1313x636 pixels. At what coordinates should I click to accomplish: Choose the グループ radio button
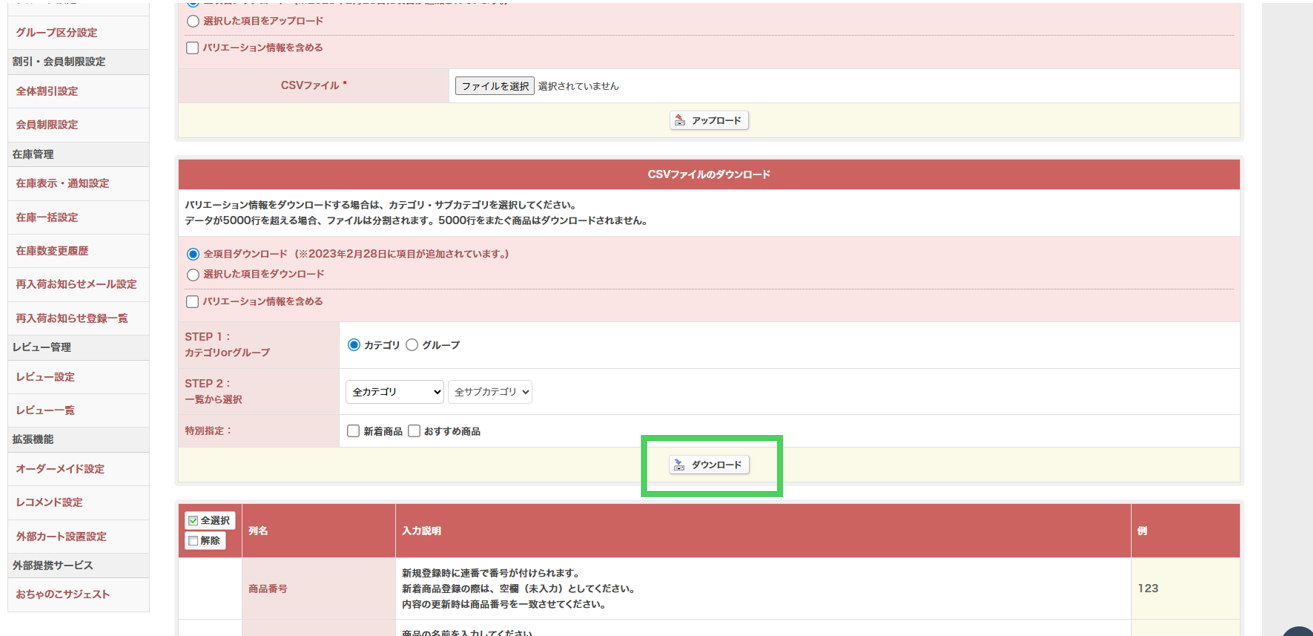tap(412, 345)
